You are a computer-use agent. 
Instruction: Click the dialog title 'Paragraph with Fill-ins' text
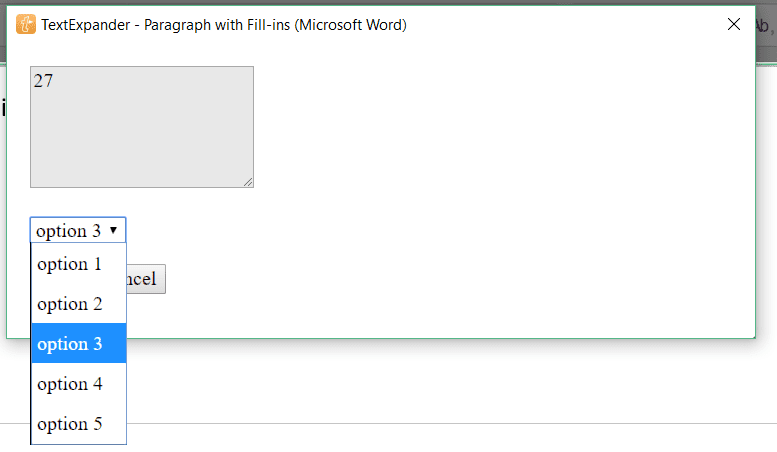(x=217, y=25)
